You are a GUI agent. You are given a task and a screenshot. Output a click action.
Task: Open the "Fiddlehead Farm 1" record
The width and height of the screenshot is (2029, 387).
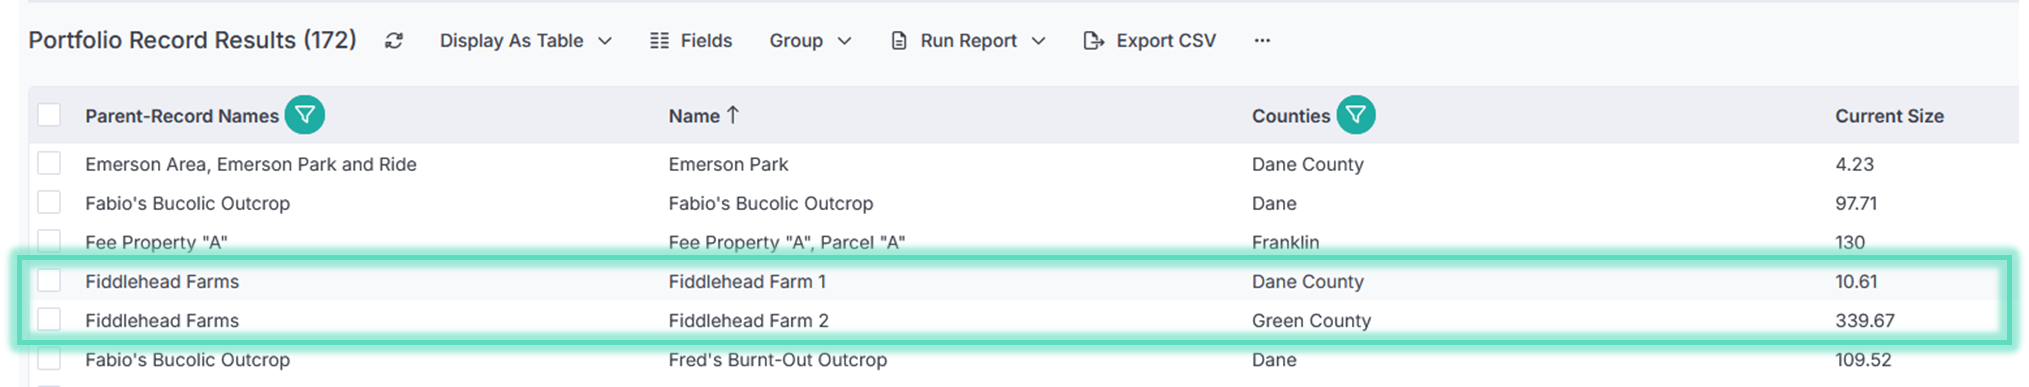(747, 282)
